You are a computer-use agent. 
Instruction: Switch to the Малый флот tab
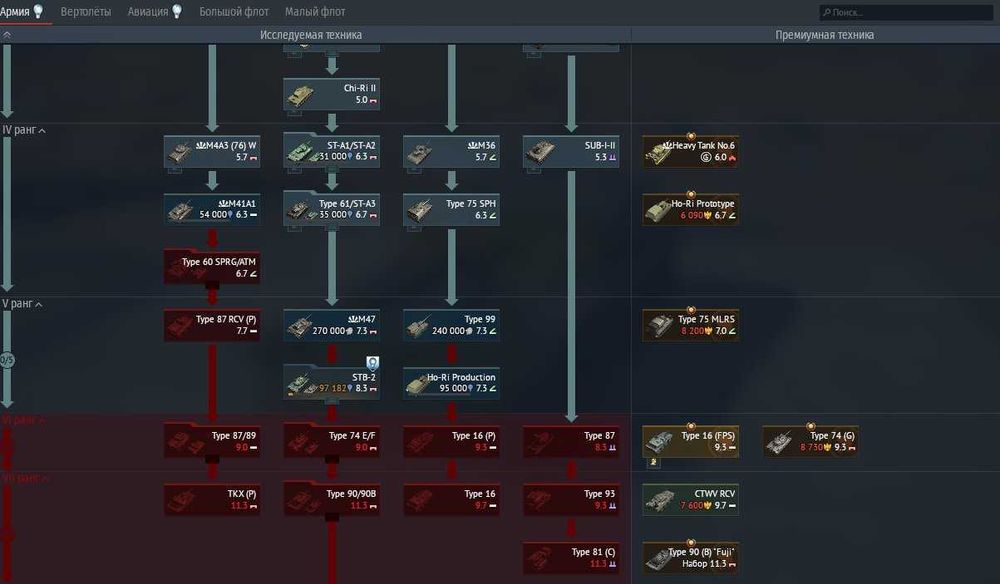coord(315,11)
